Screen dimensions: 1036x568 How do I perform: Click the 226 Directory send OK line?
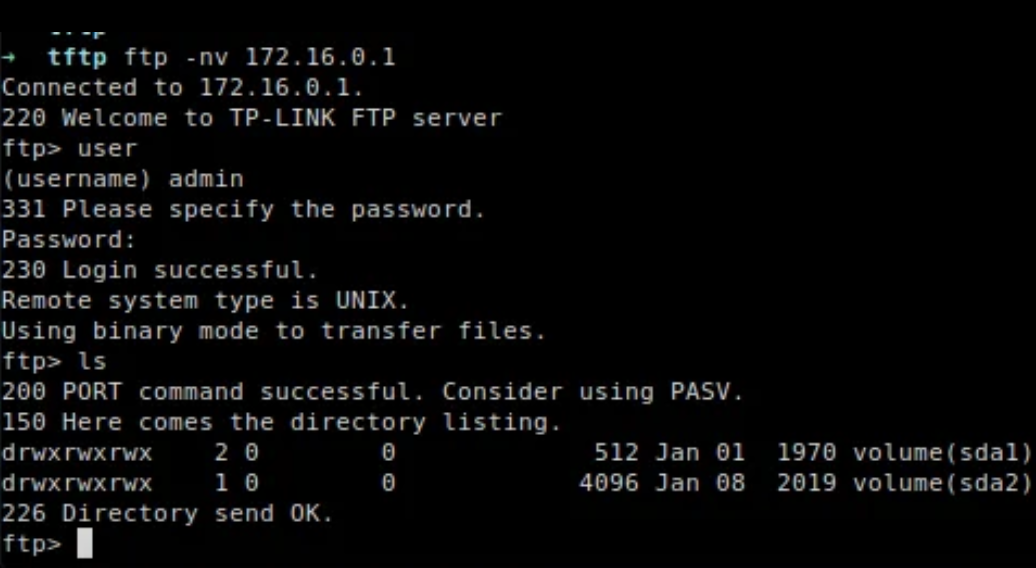[x=167, y=514]
